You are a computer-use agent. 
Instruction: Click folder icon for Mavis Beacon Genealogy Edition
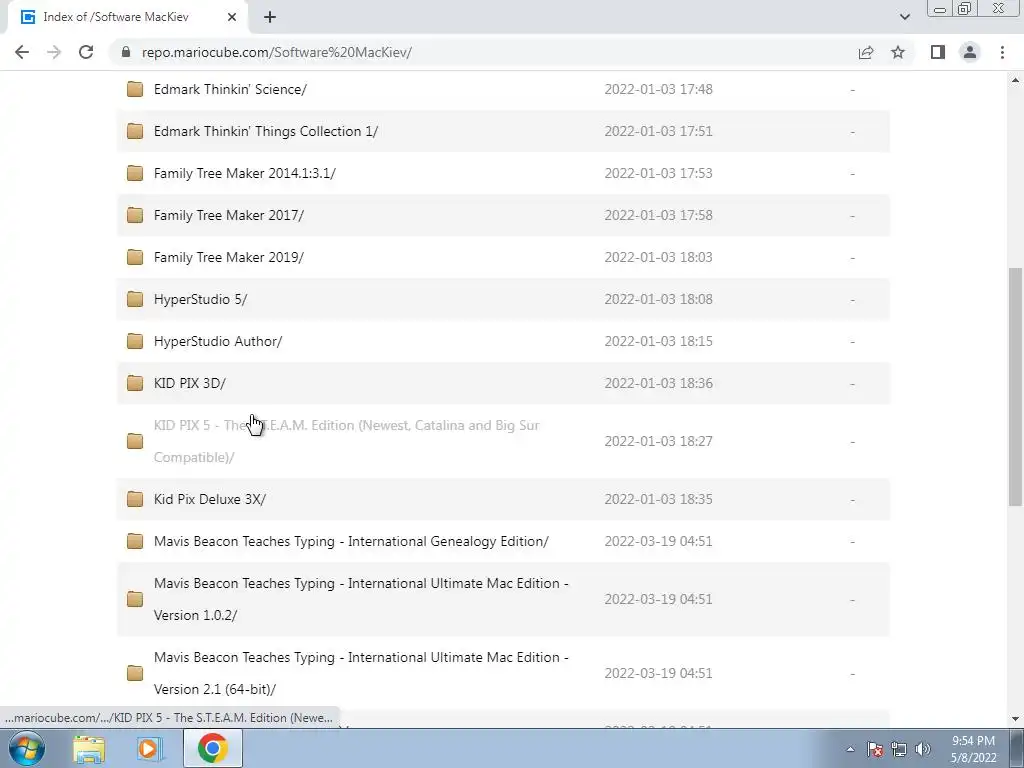point(135,541)
